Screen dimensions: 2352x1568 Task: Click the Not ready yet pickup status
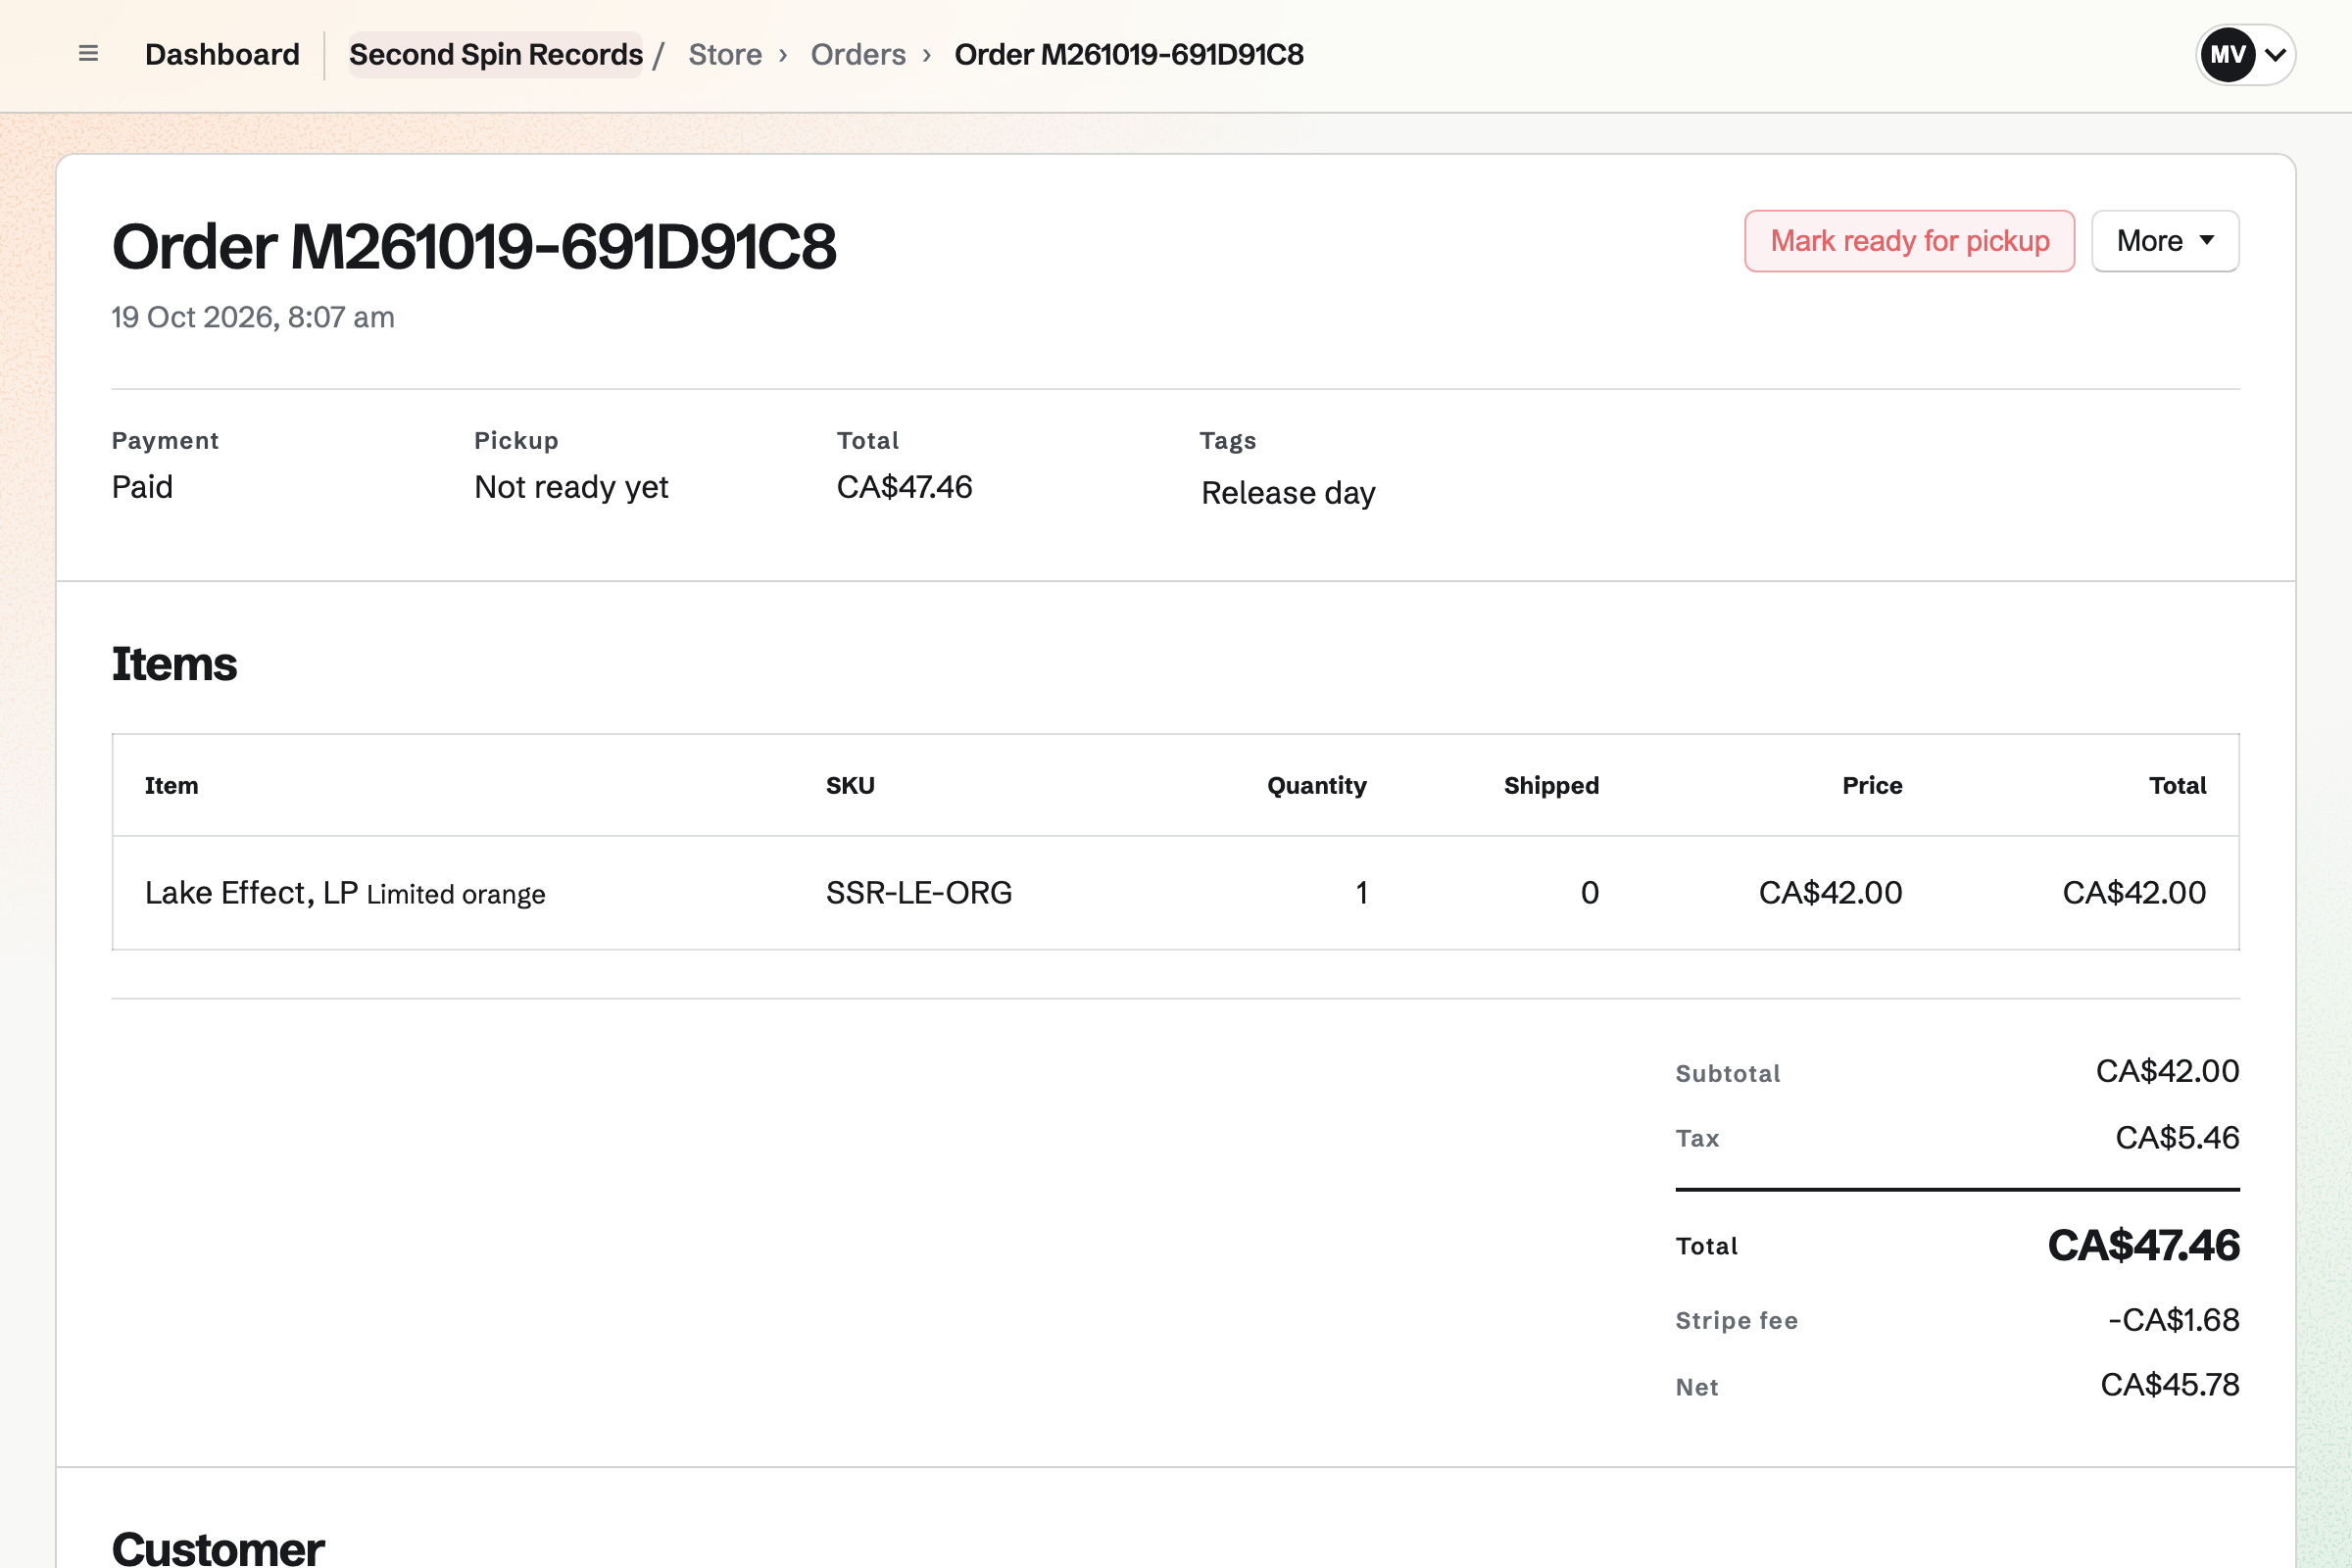571,487
